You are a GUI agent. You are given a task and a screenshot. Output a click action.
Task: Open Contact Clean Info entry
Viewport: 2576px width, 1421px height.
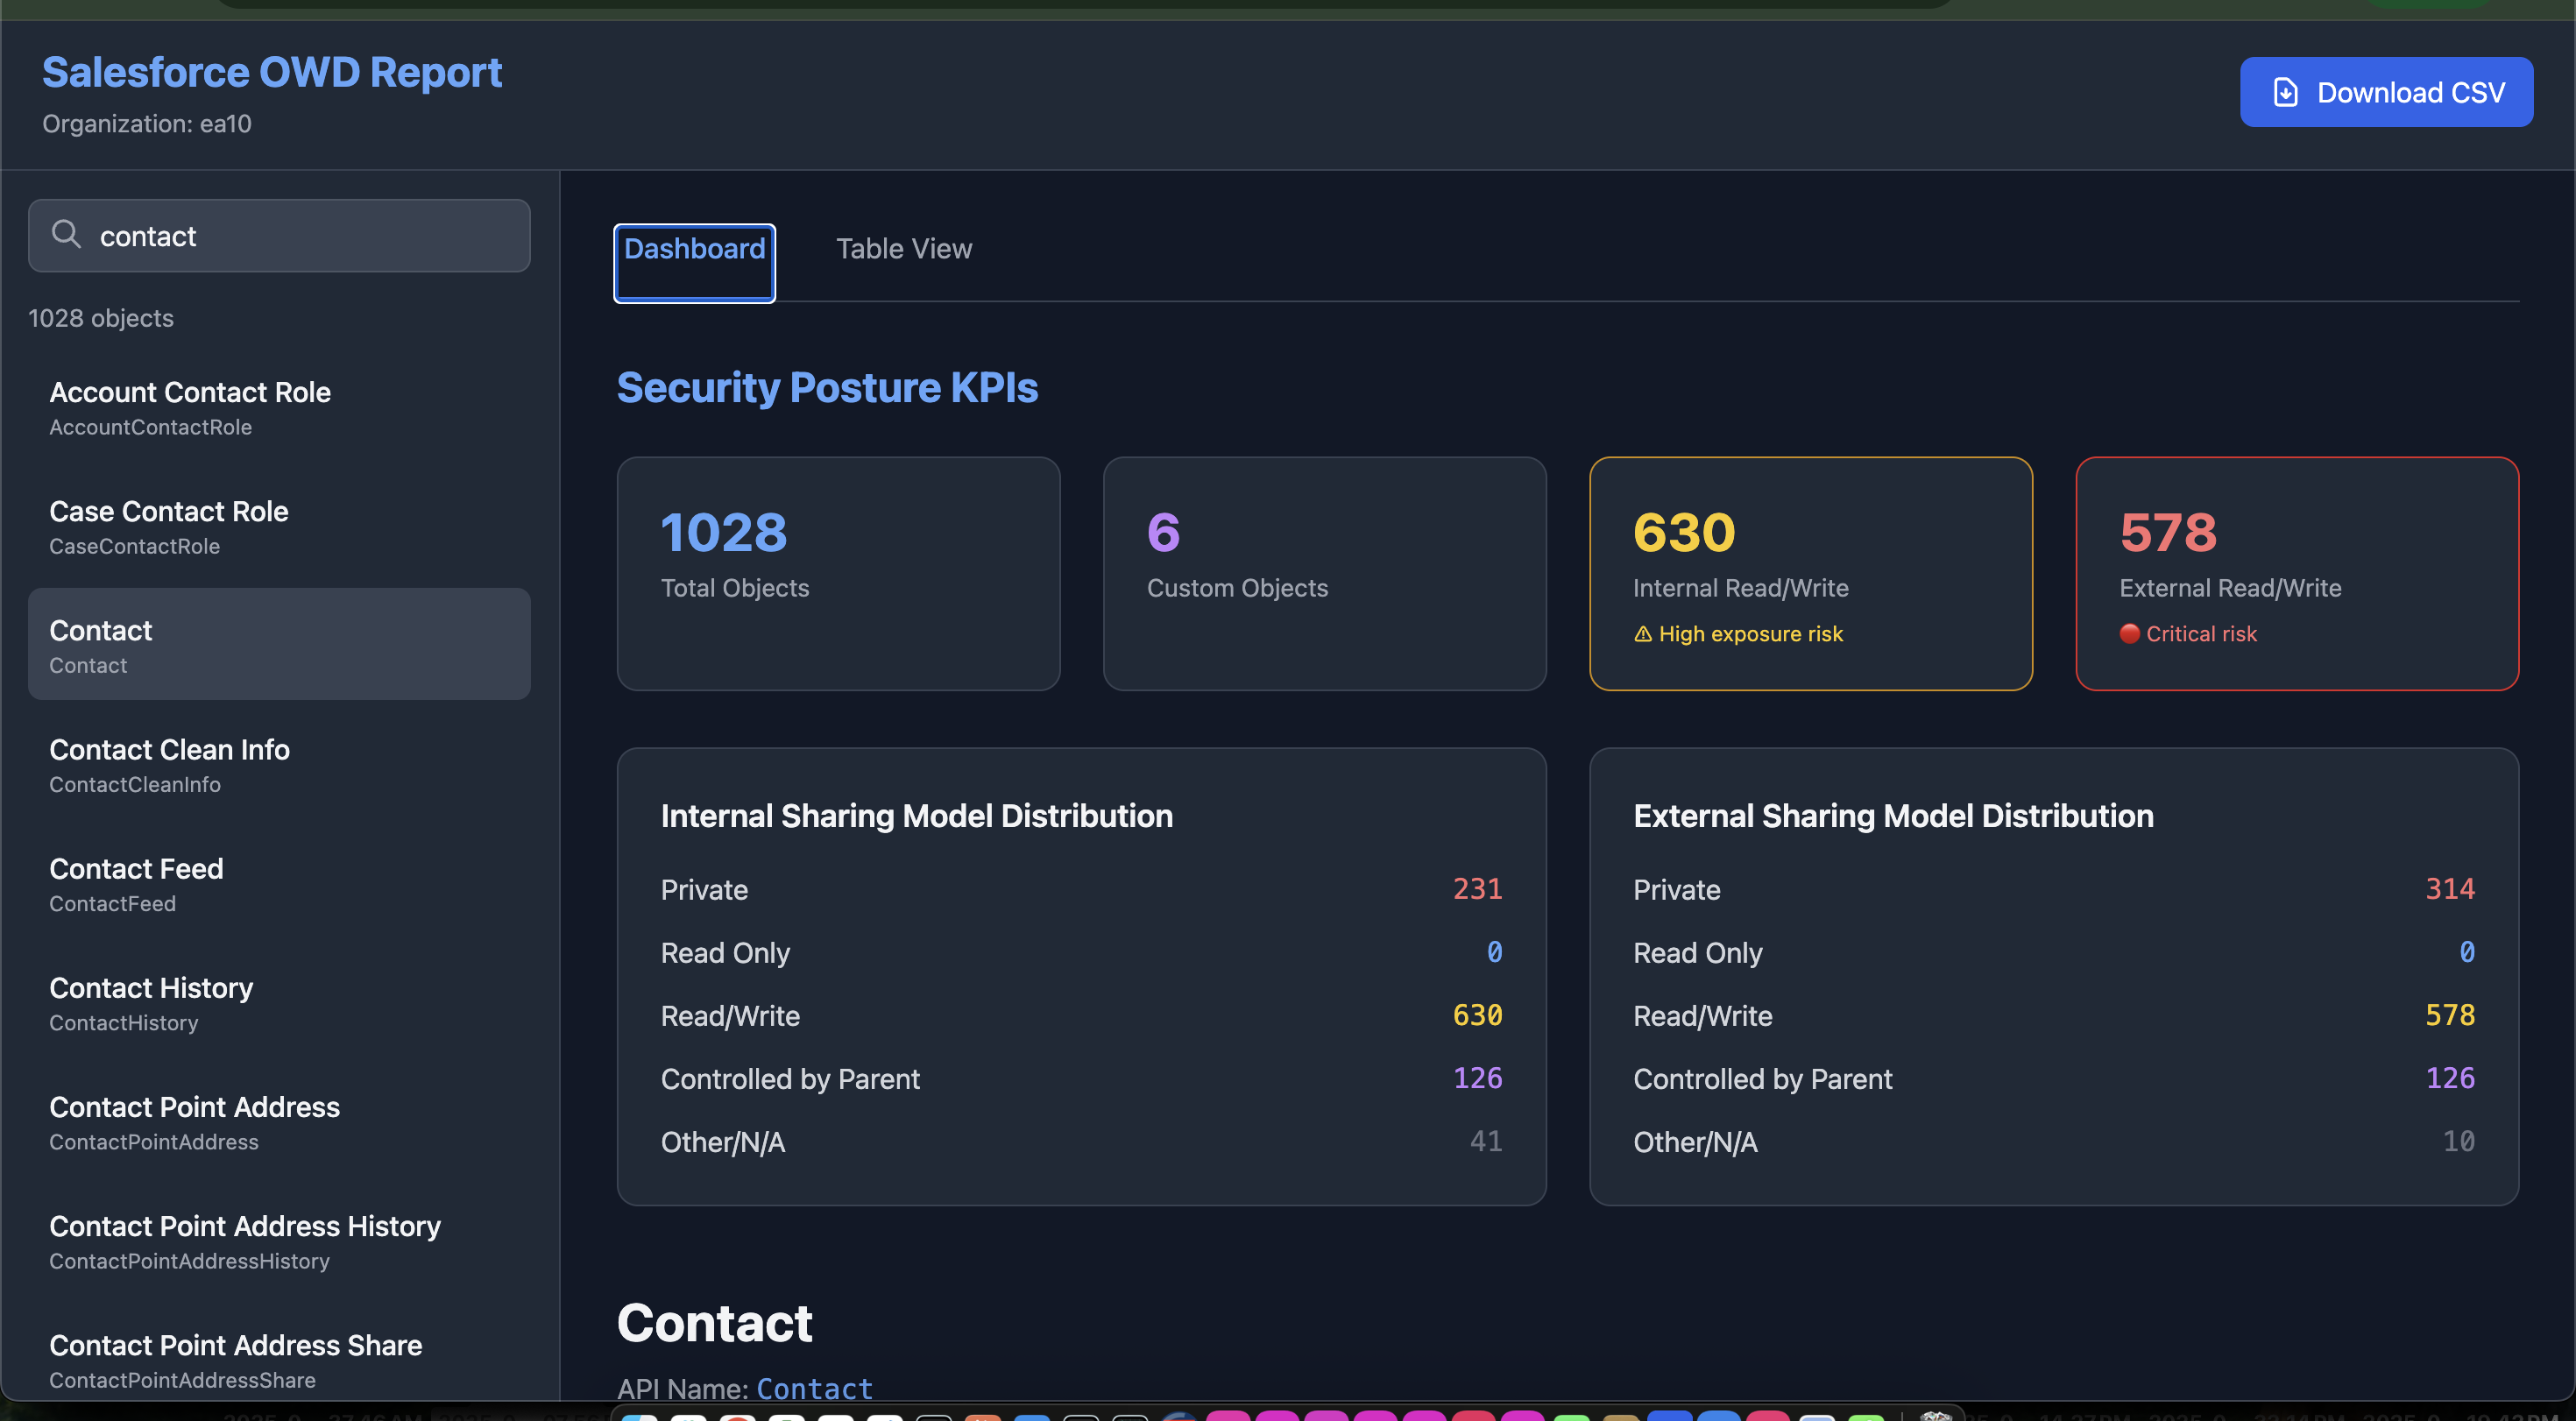coord(169,764)
